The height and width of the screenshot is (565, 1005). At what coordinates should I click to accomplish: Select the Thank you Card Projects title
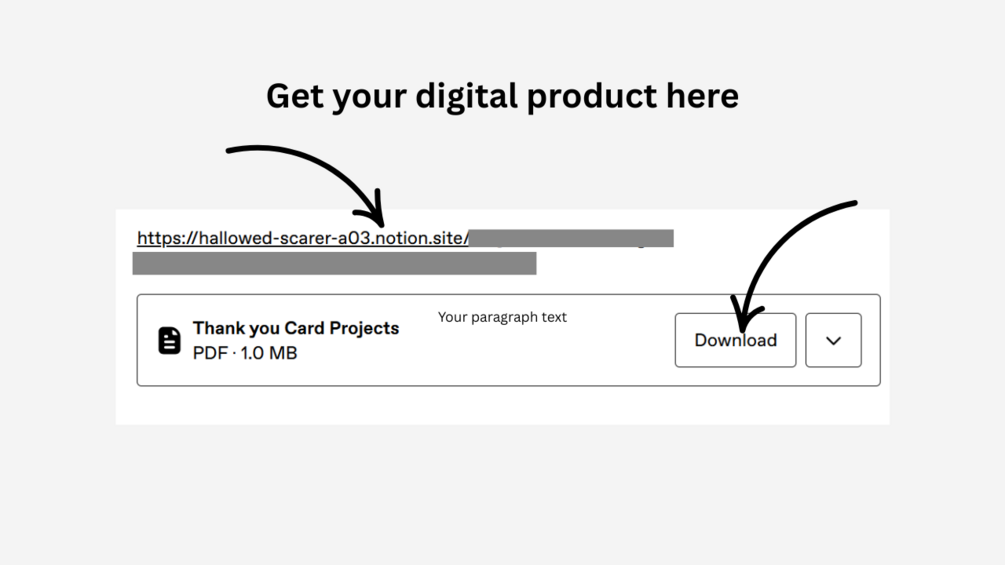point(296,328)
